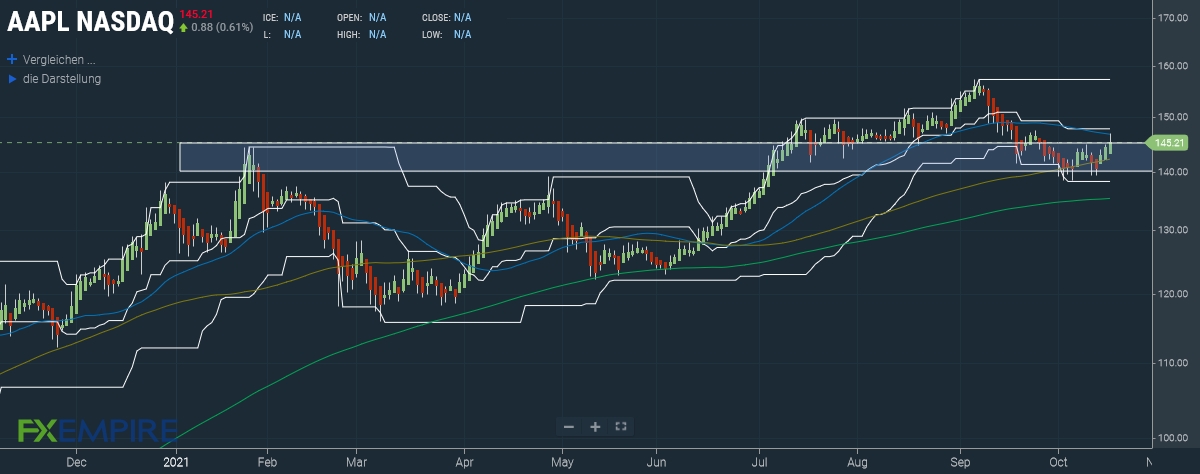The width and height of the screenshot is (1200, 474).
Task: Click the L: value N/A
Action: click(293, 34)
